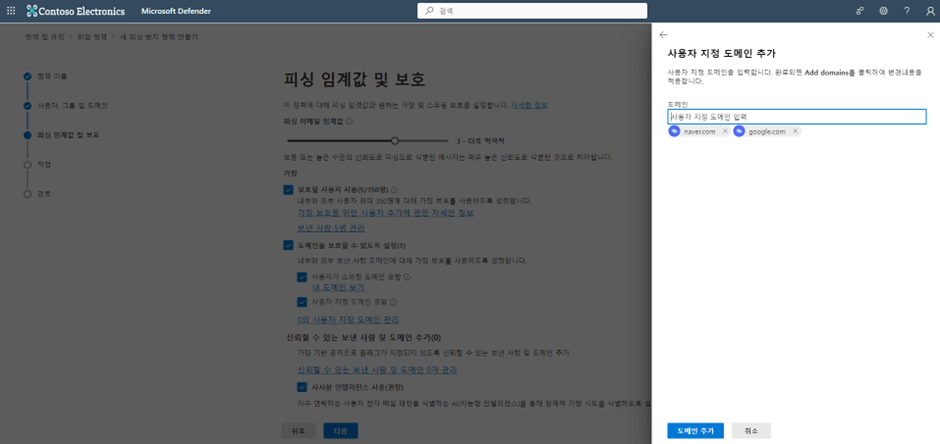
Task: Click the phishing threshold slider handle
Action: pyautogui.click(x=394, y=141)
